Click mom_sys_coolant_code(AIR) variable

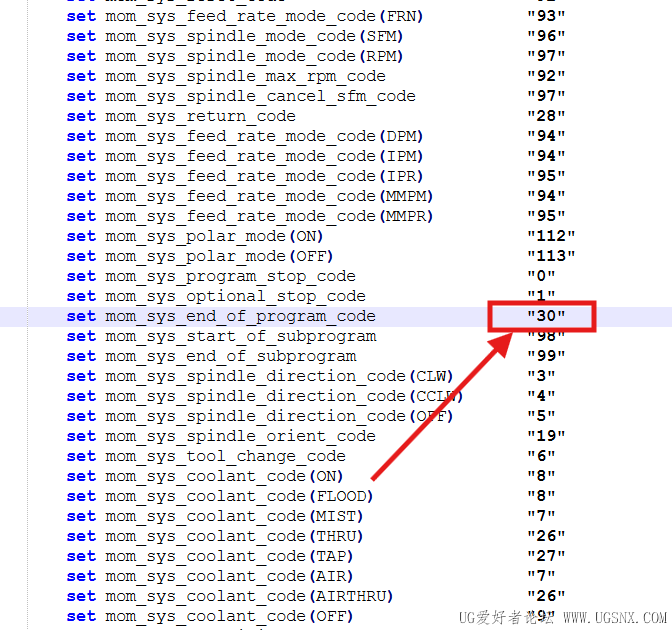[229, 576]
